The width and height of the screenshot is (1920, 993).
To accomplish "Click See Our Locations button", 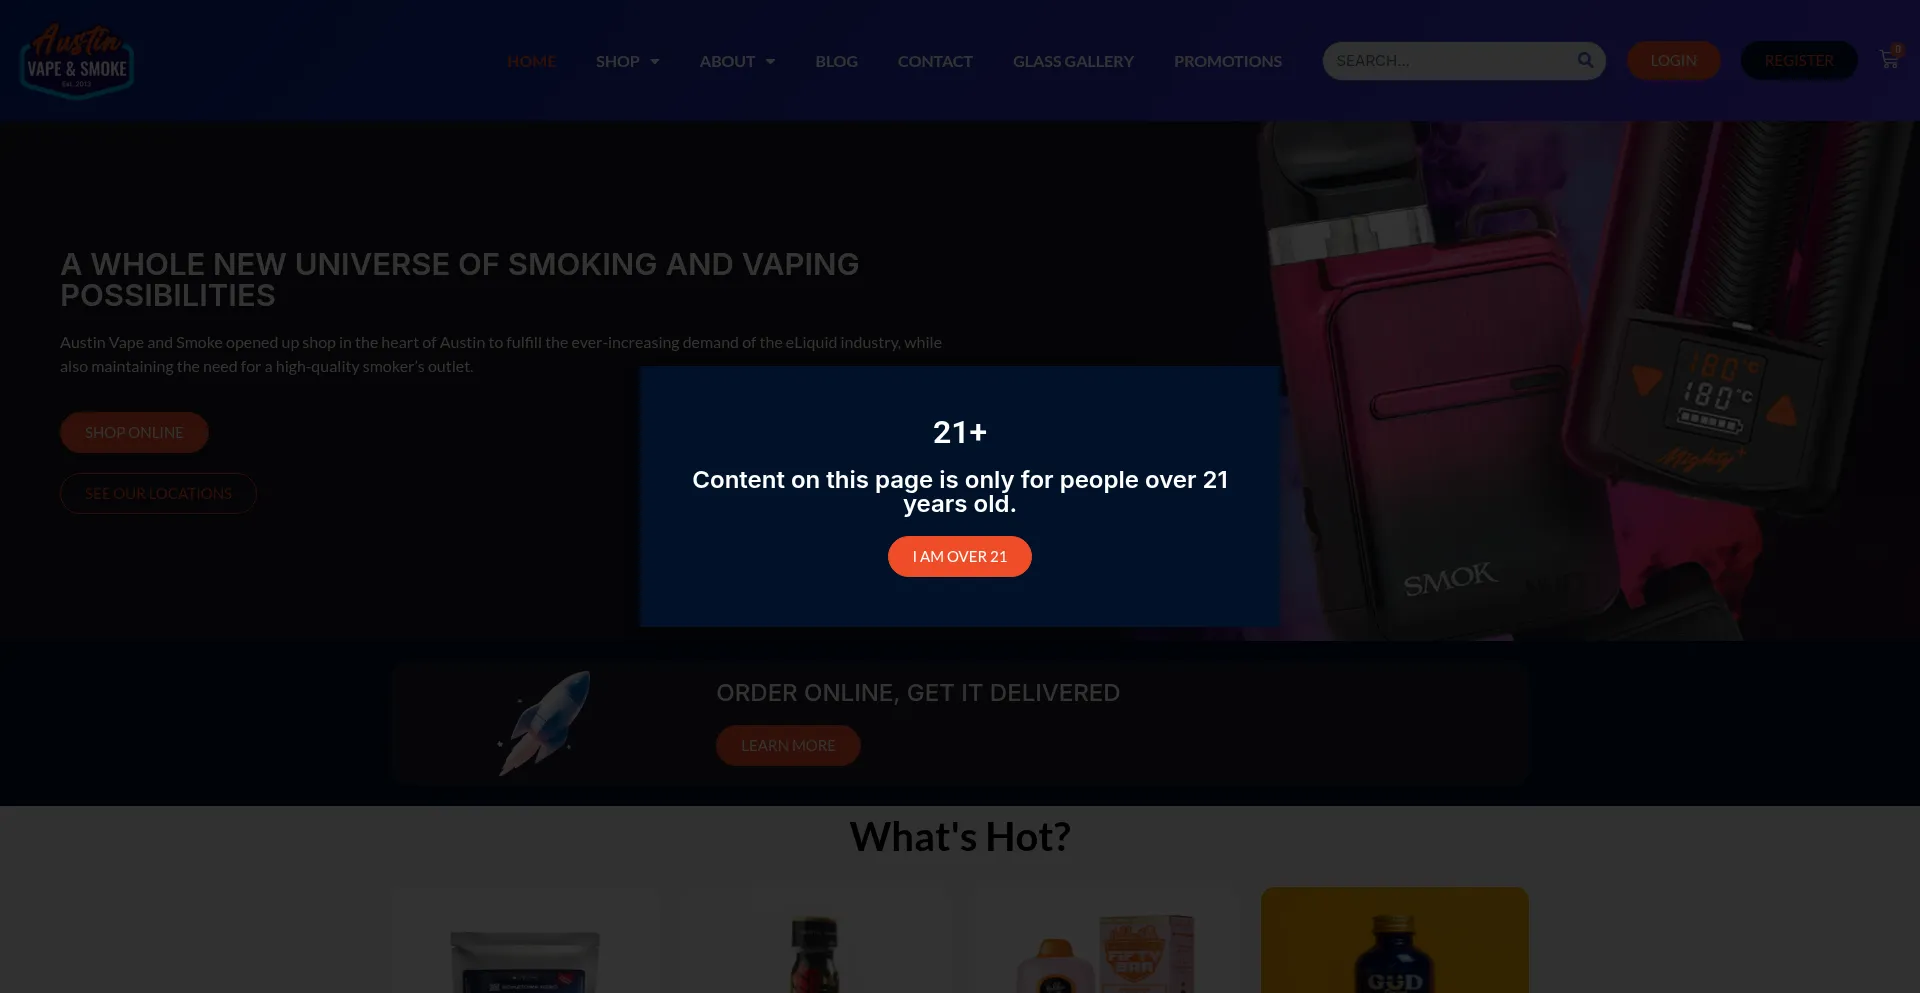I will point(158,493).
